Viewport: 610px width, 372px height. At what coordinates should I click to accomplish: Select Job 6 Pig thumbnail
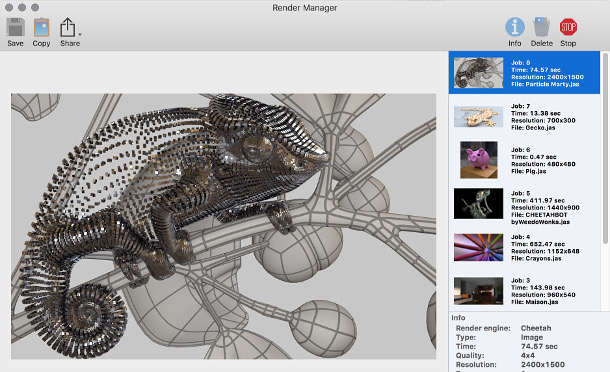tap(479, 160)
